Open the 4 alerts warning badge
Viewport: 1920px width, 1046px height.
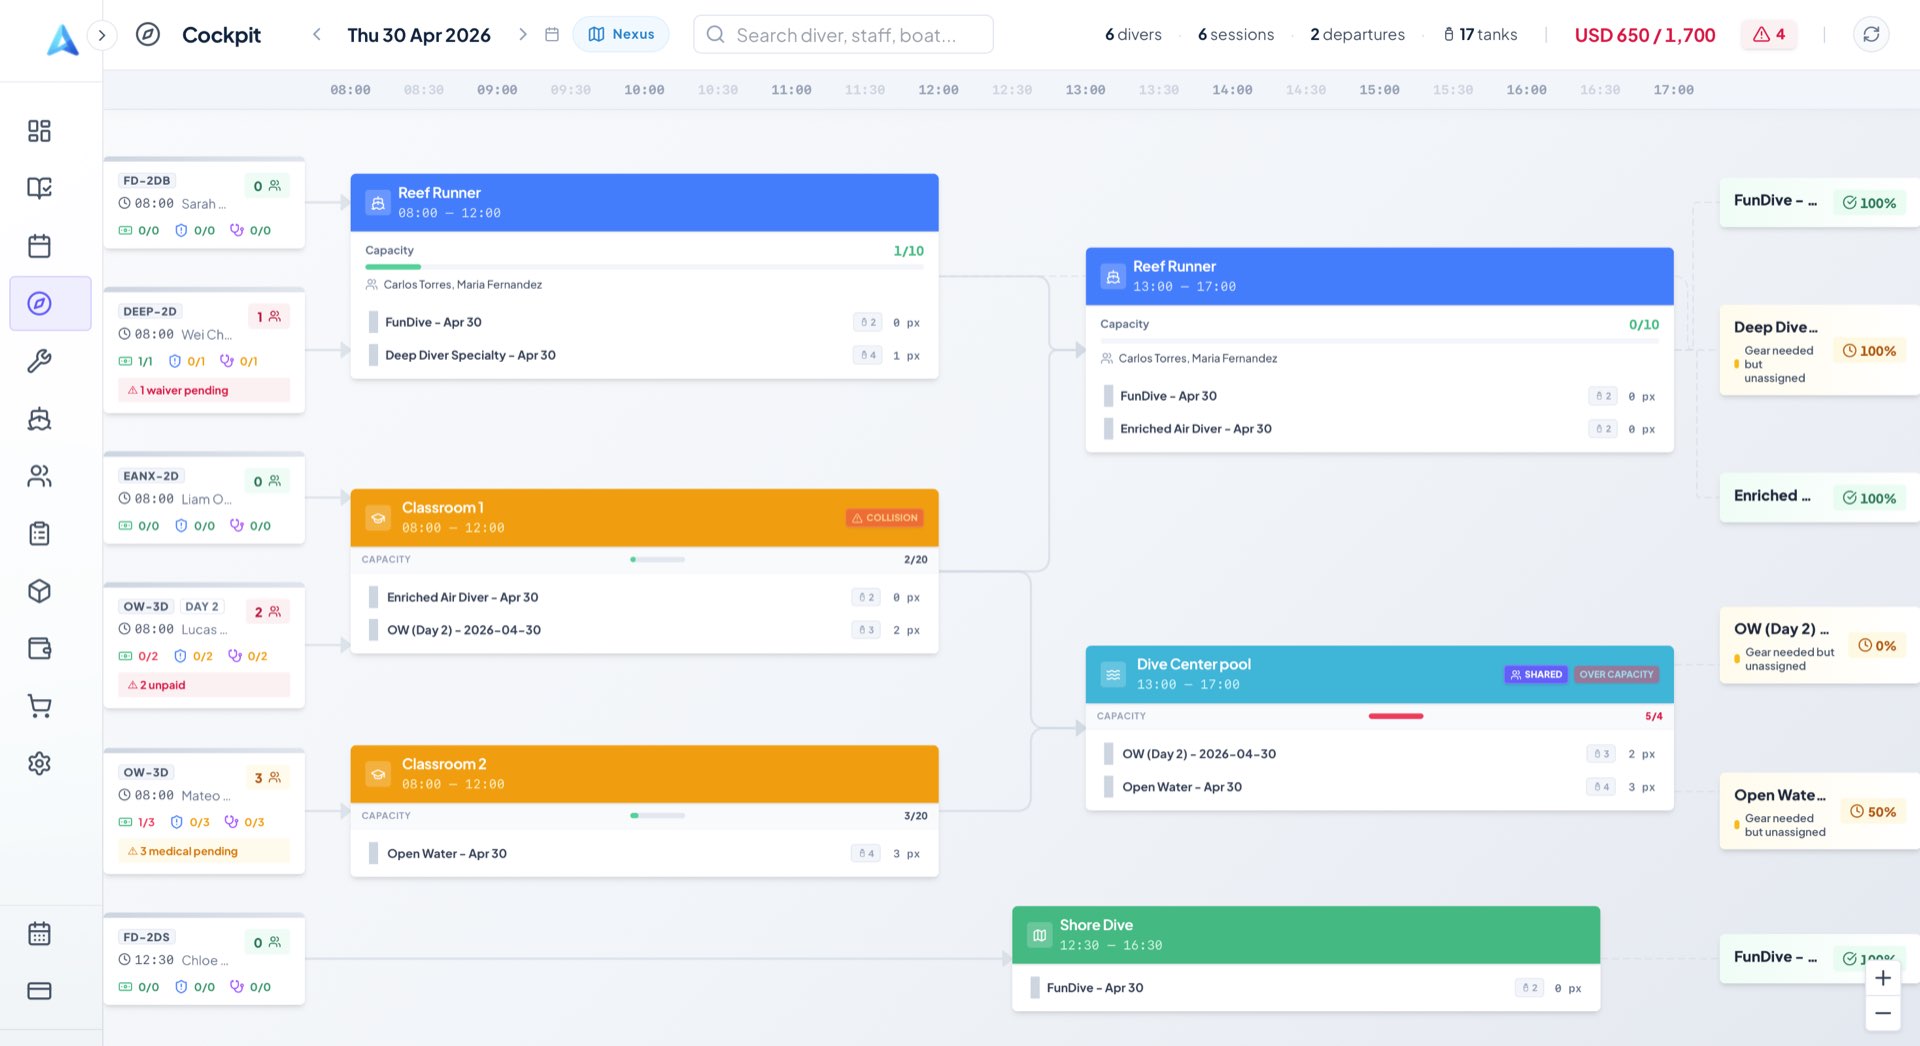(1769, 34)
